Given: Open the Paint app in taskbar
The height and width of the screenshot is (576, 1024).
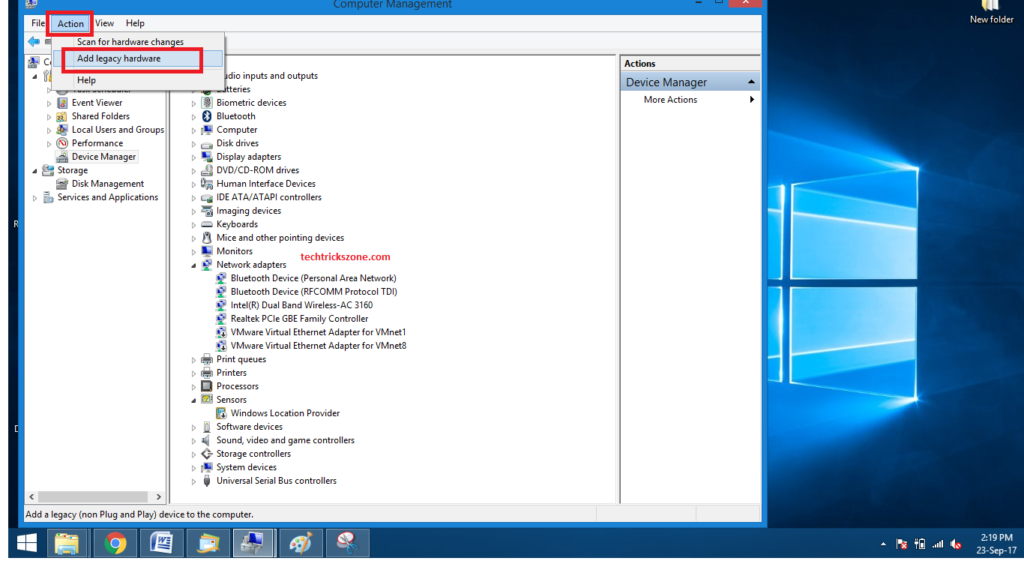Looking at the screenshot, I should (x=299, y=543).
